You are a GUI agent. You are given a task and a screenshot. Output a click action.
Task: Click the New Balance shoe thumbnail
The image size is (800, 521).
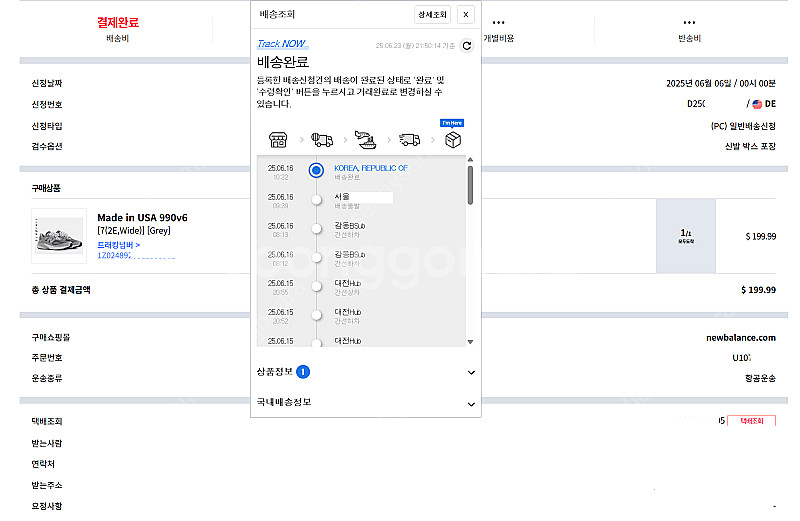click(59, 236)
